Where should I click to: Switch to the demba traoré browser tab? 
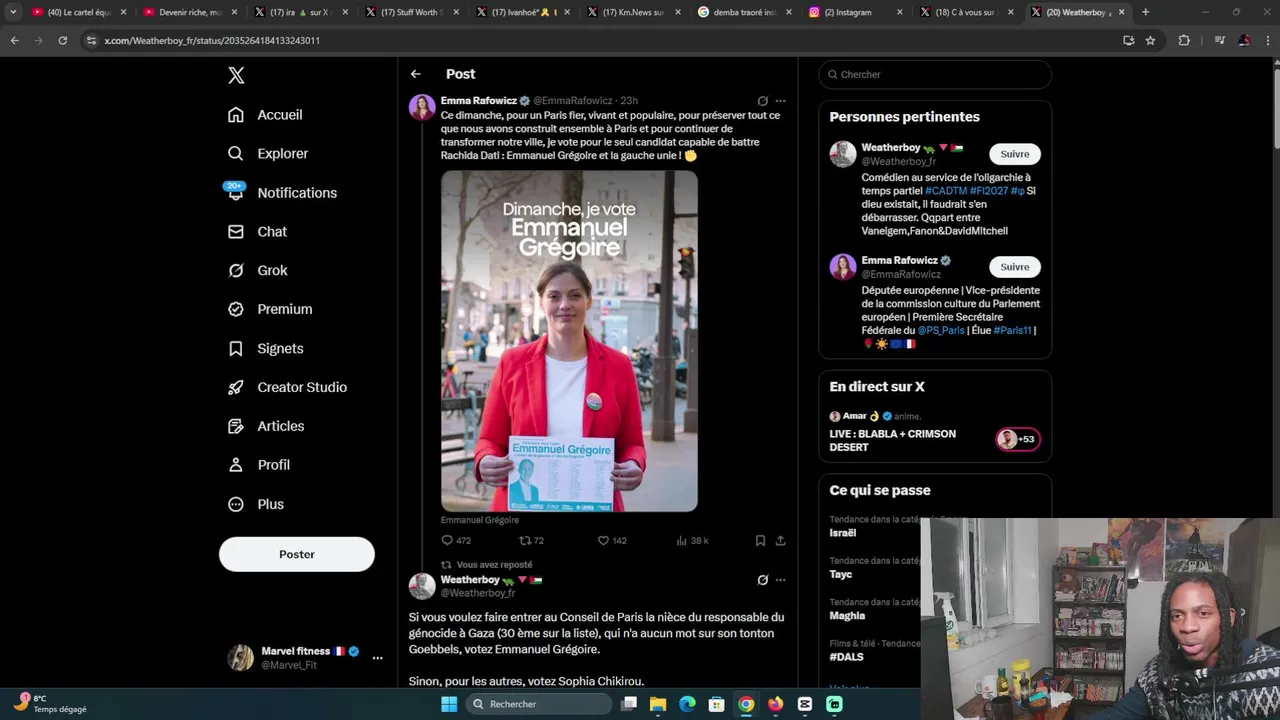(744, 12)
